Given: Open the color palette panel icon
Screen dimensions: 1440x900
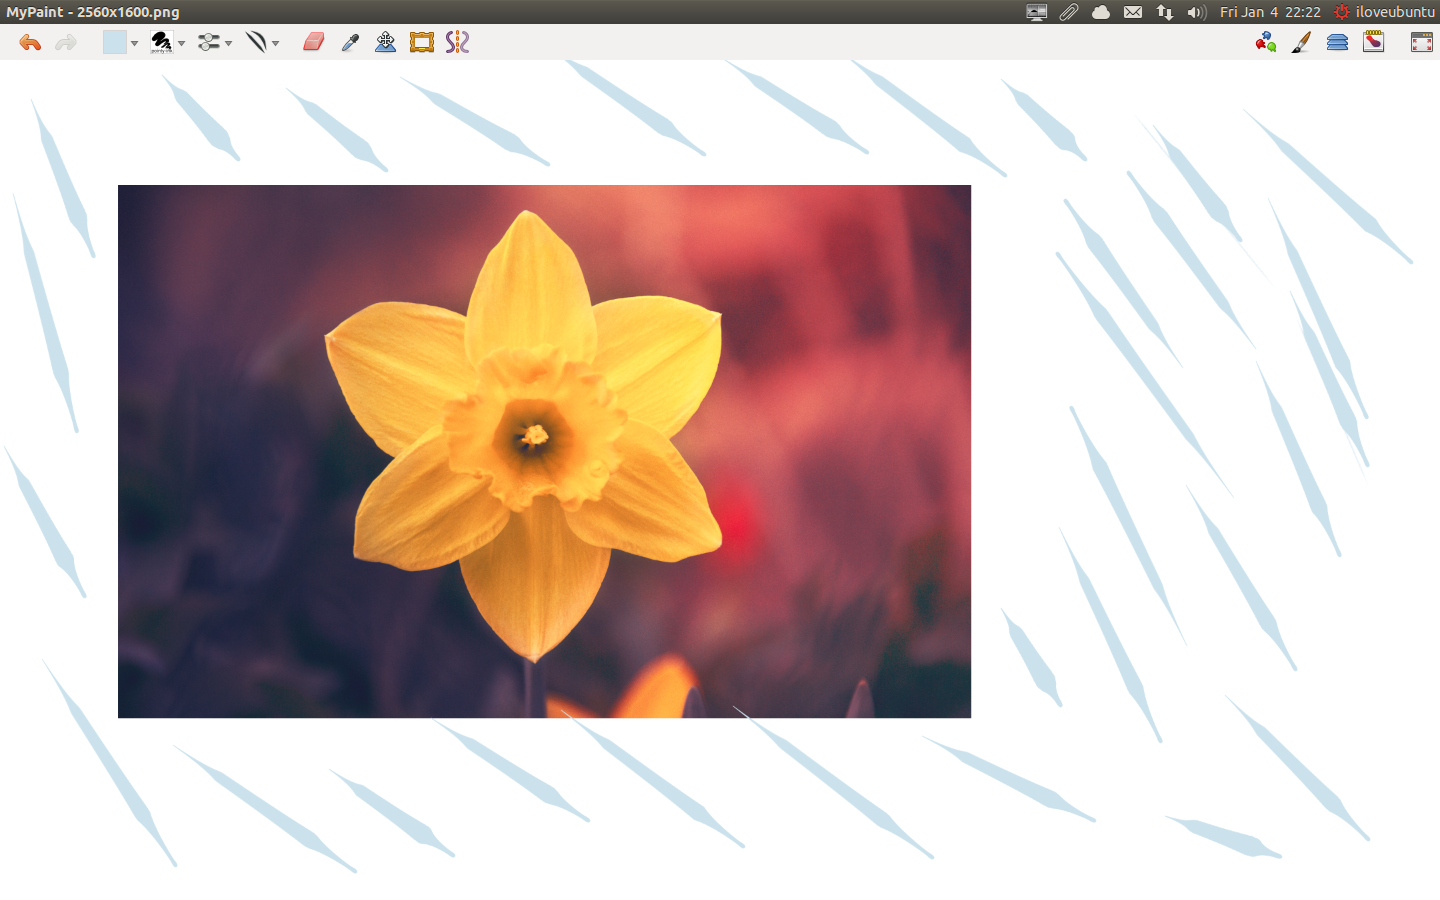Looking at the screenshot, I should (1266, 42).
